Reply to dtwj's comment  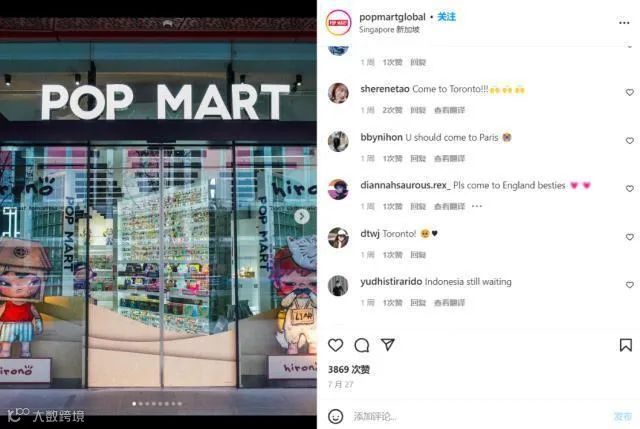[418, 255]
